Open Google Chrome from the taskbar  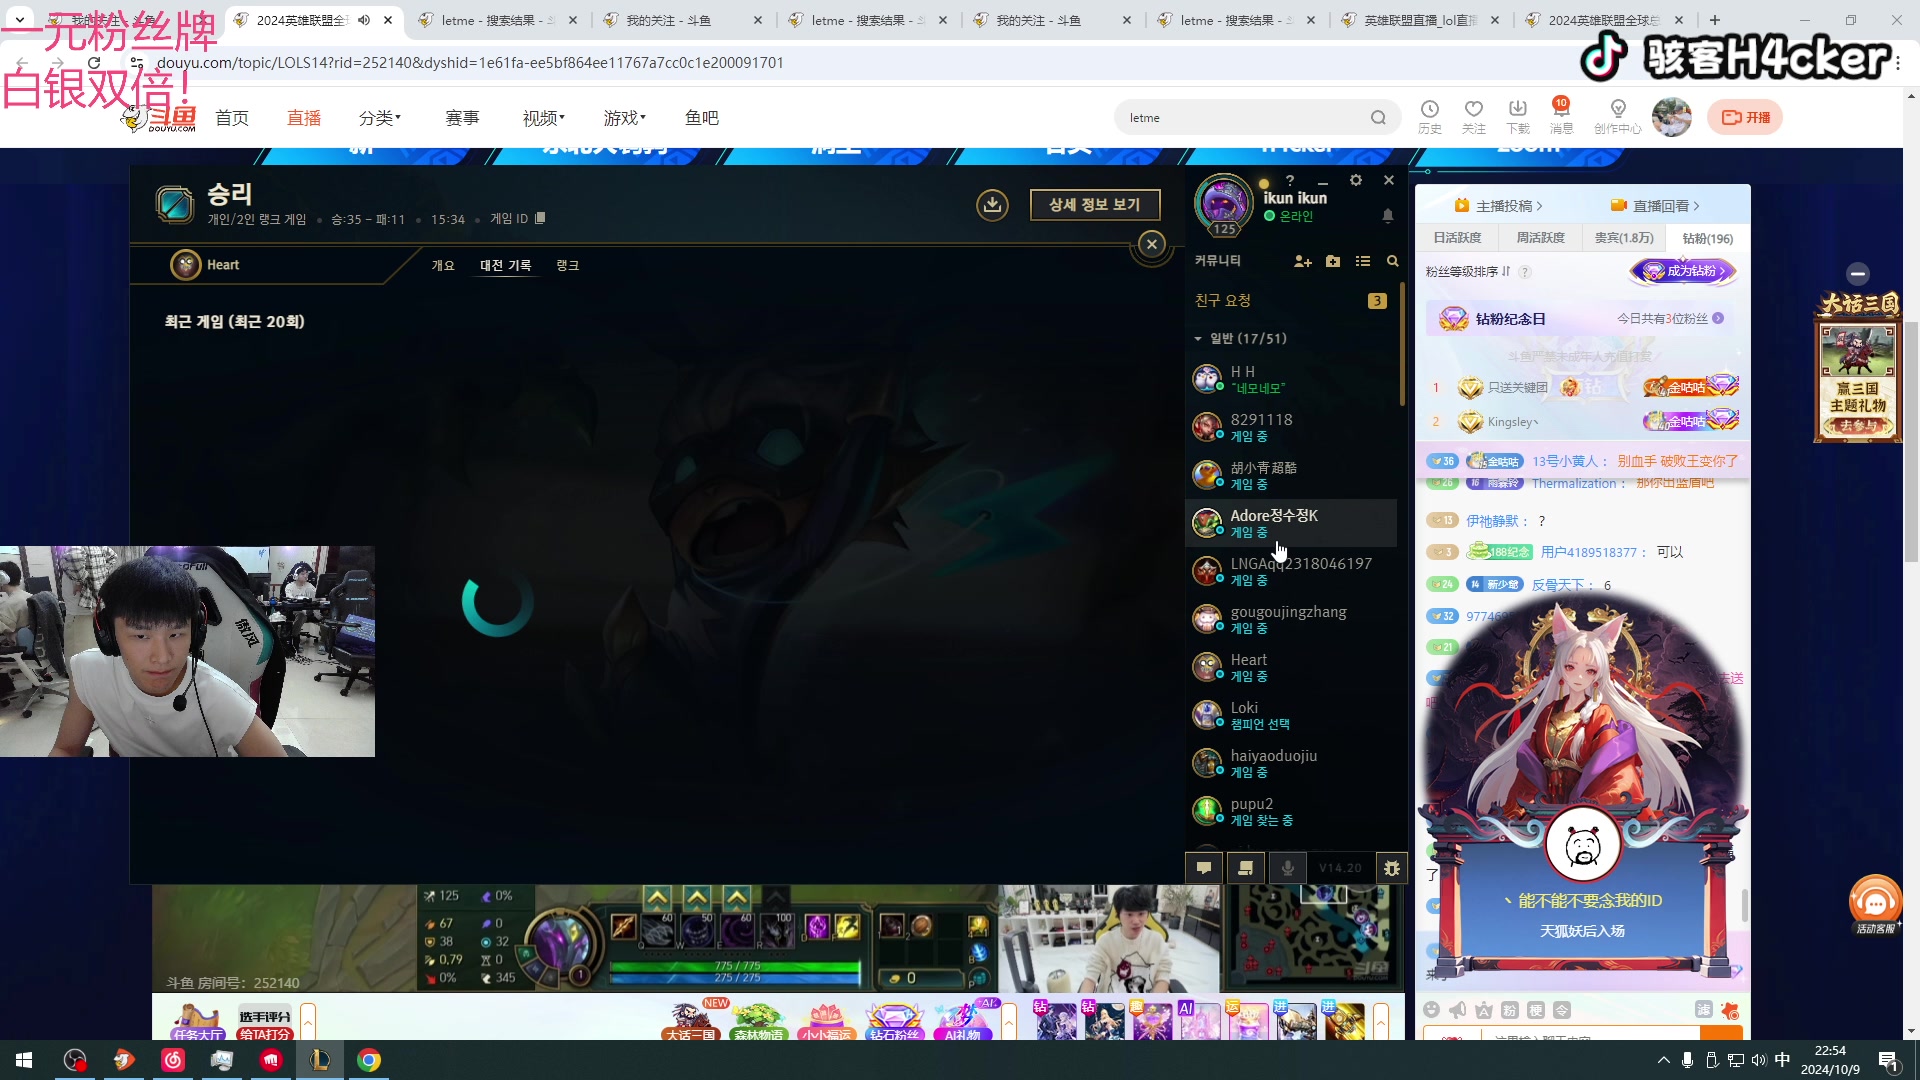[x=369, y=1060]
